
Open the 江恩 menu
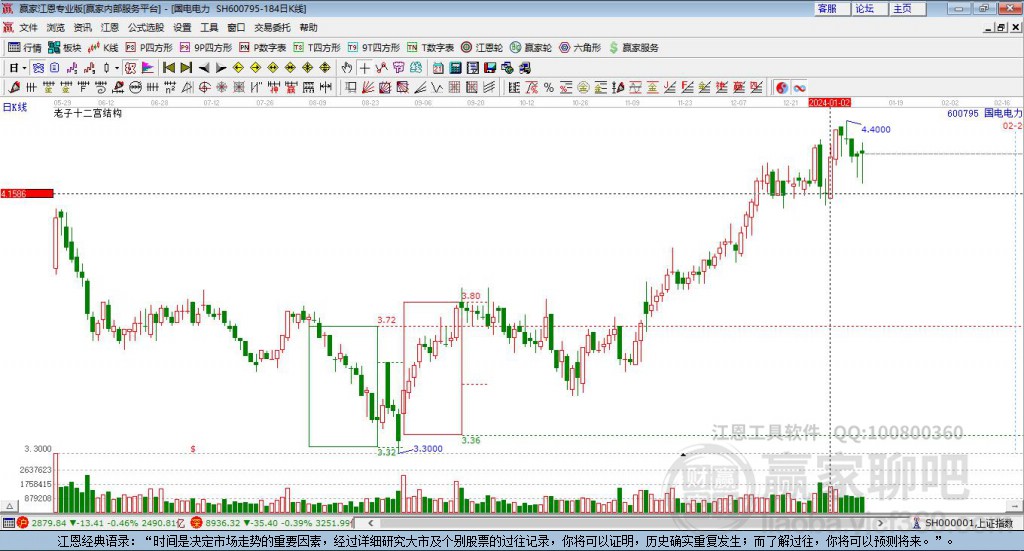pyautogui.click(x=110, y=27)
